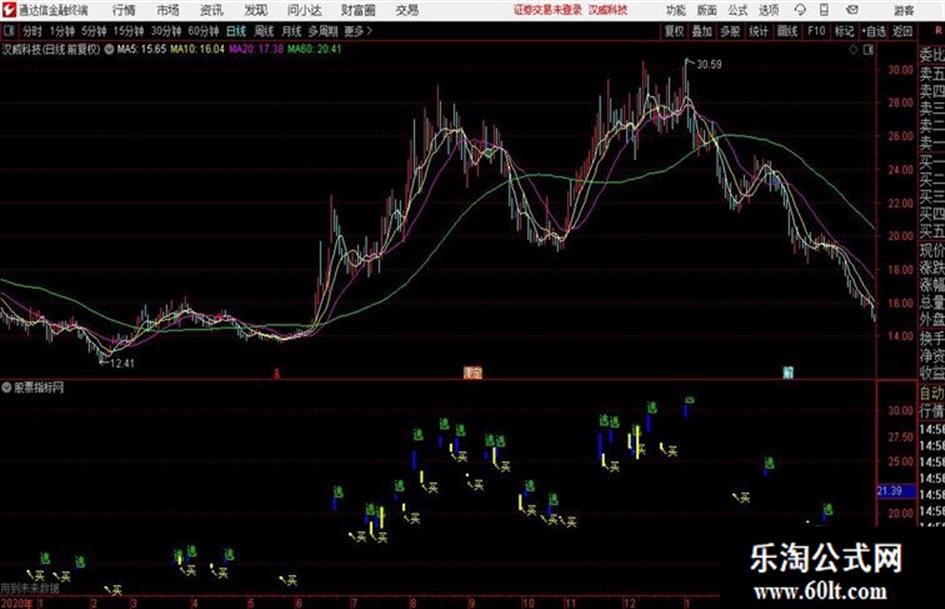Toggle the side panel icon at the chart top right
Viewport: 945px width, 609px height.
[x=868, y=50]
